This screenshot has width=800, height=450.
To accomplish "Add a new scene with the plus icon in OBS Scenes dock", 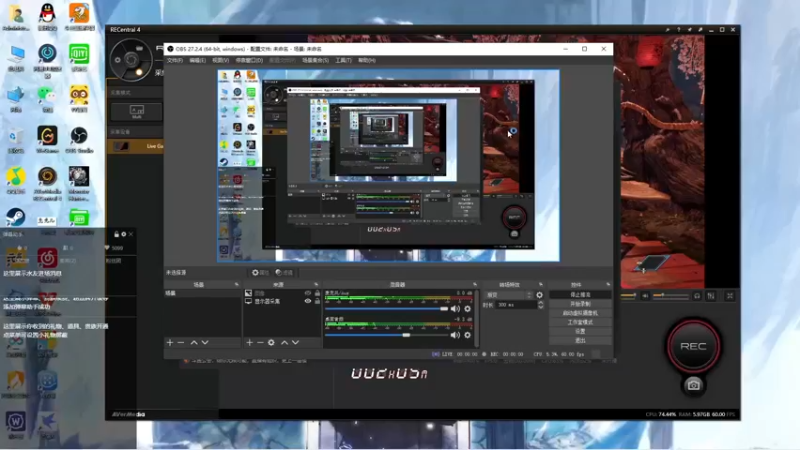I will [170, 342].
